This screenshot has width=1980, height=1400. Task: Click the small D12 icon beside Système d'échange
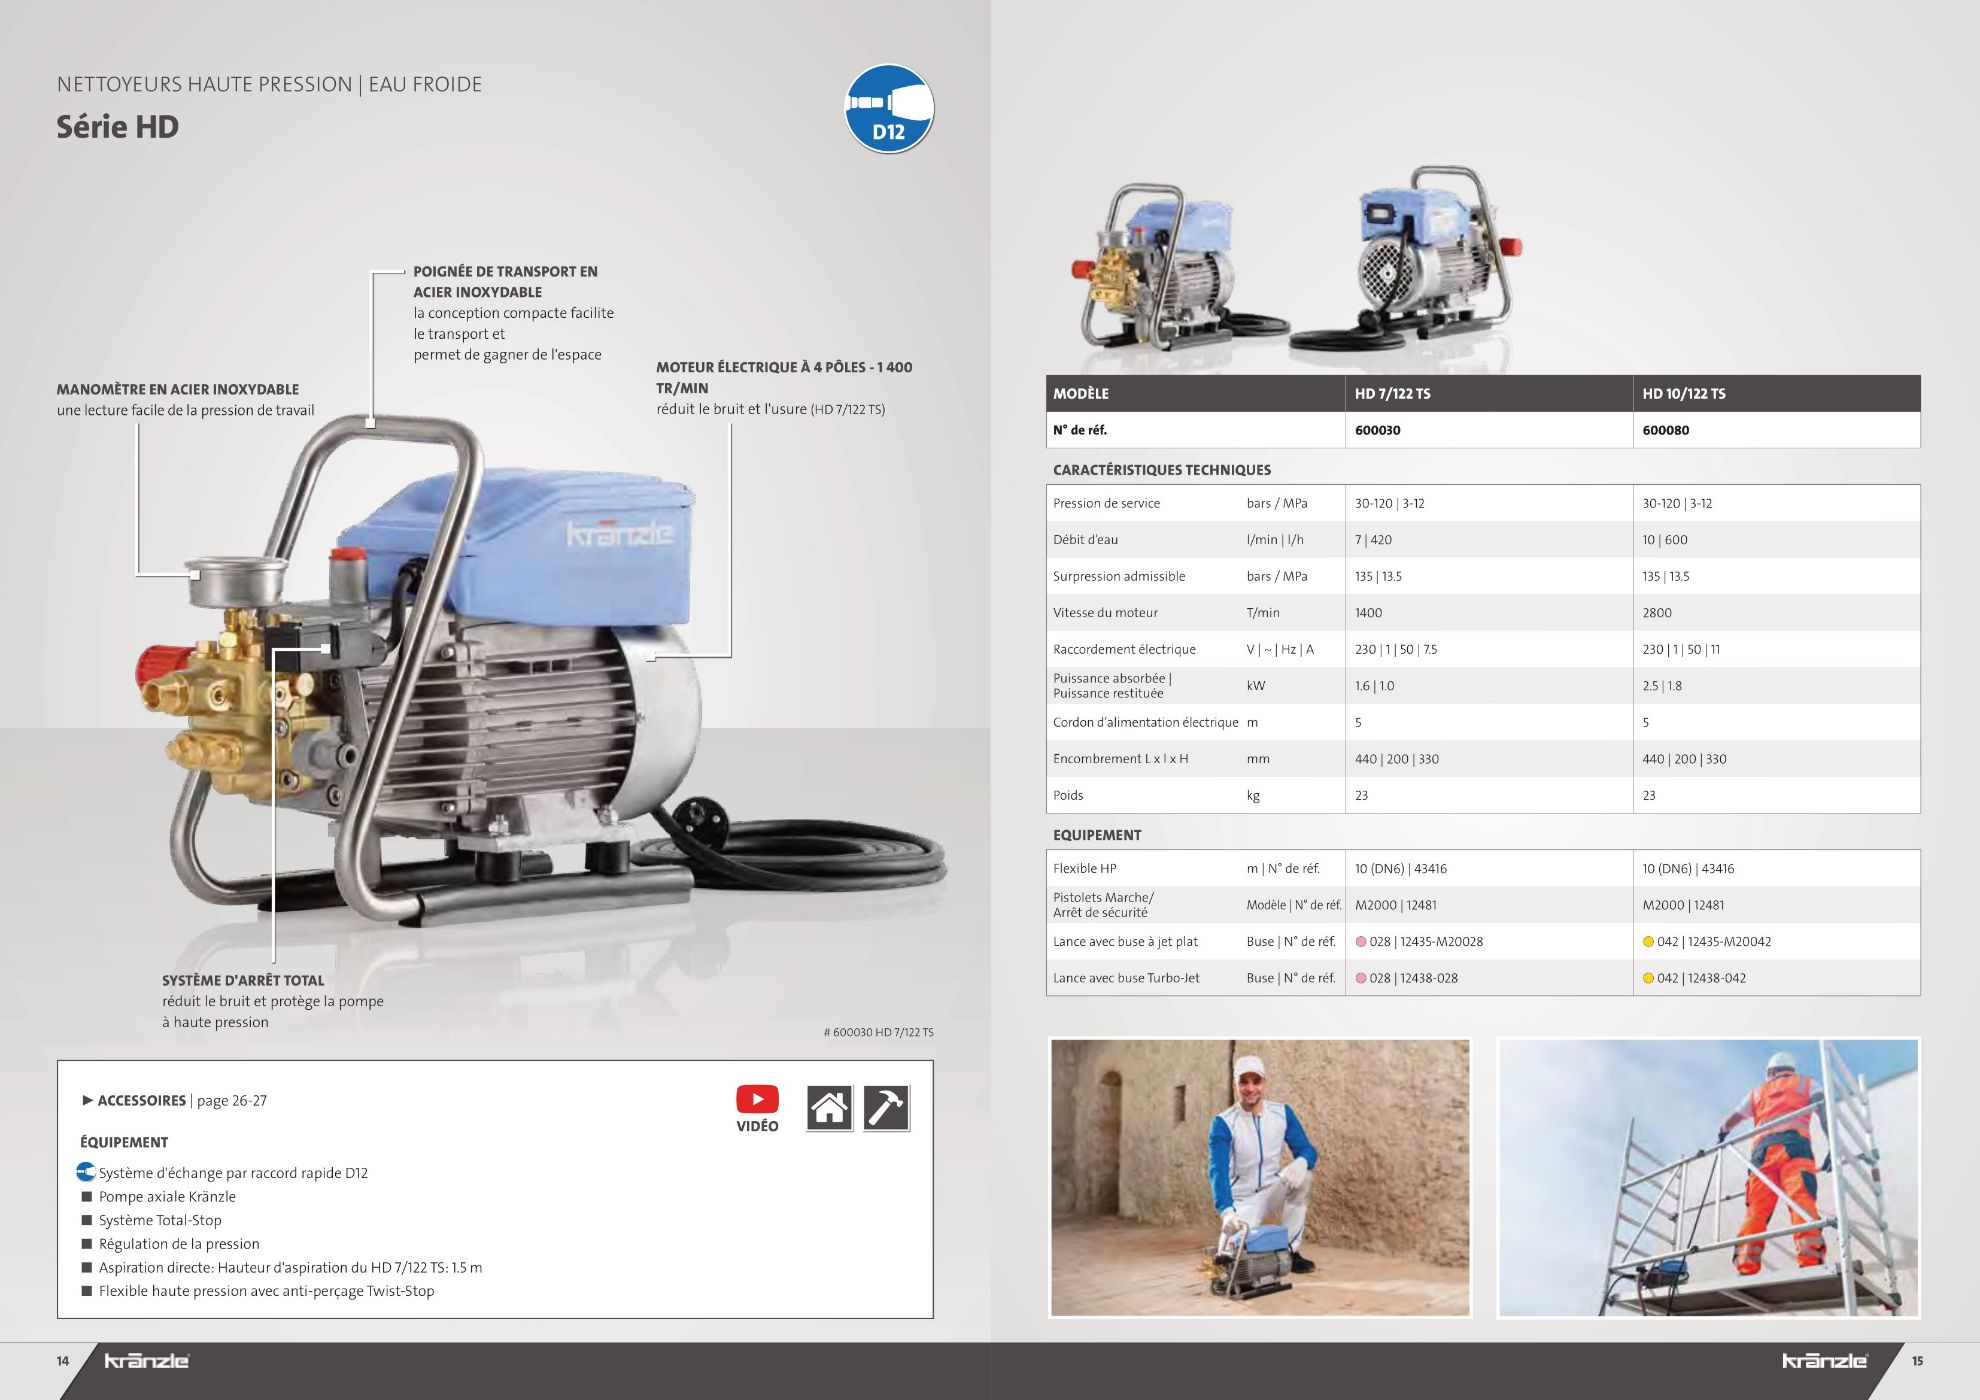tap(86, 1172)
